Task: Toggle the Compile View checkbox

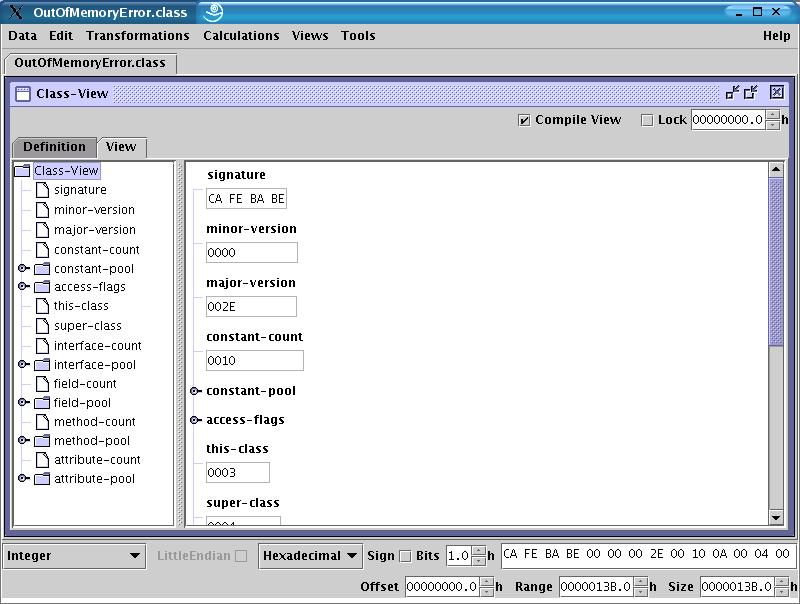Action: click(524, 120)
